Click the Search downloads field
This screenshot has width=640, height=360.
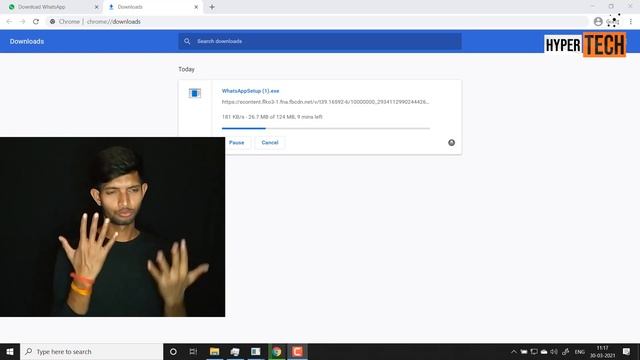click(320, 41)
